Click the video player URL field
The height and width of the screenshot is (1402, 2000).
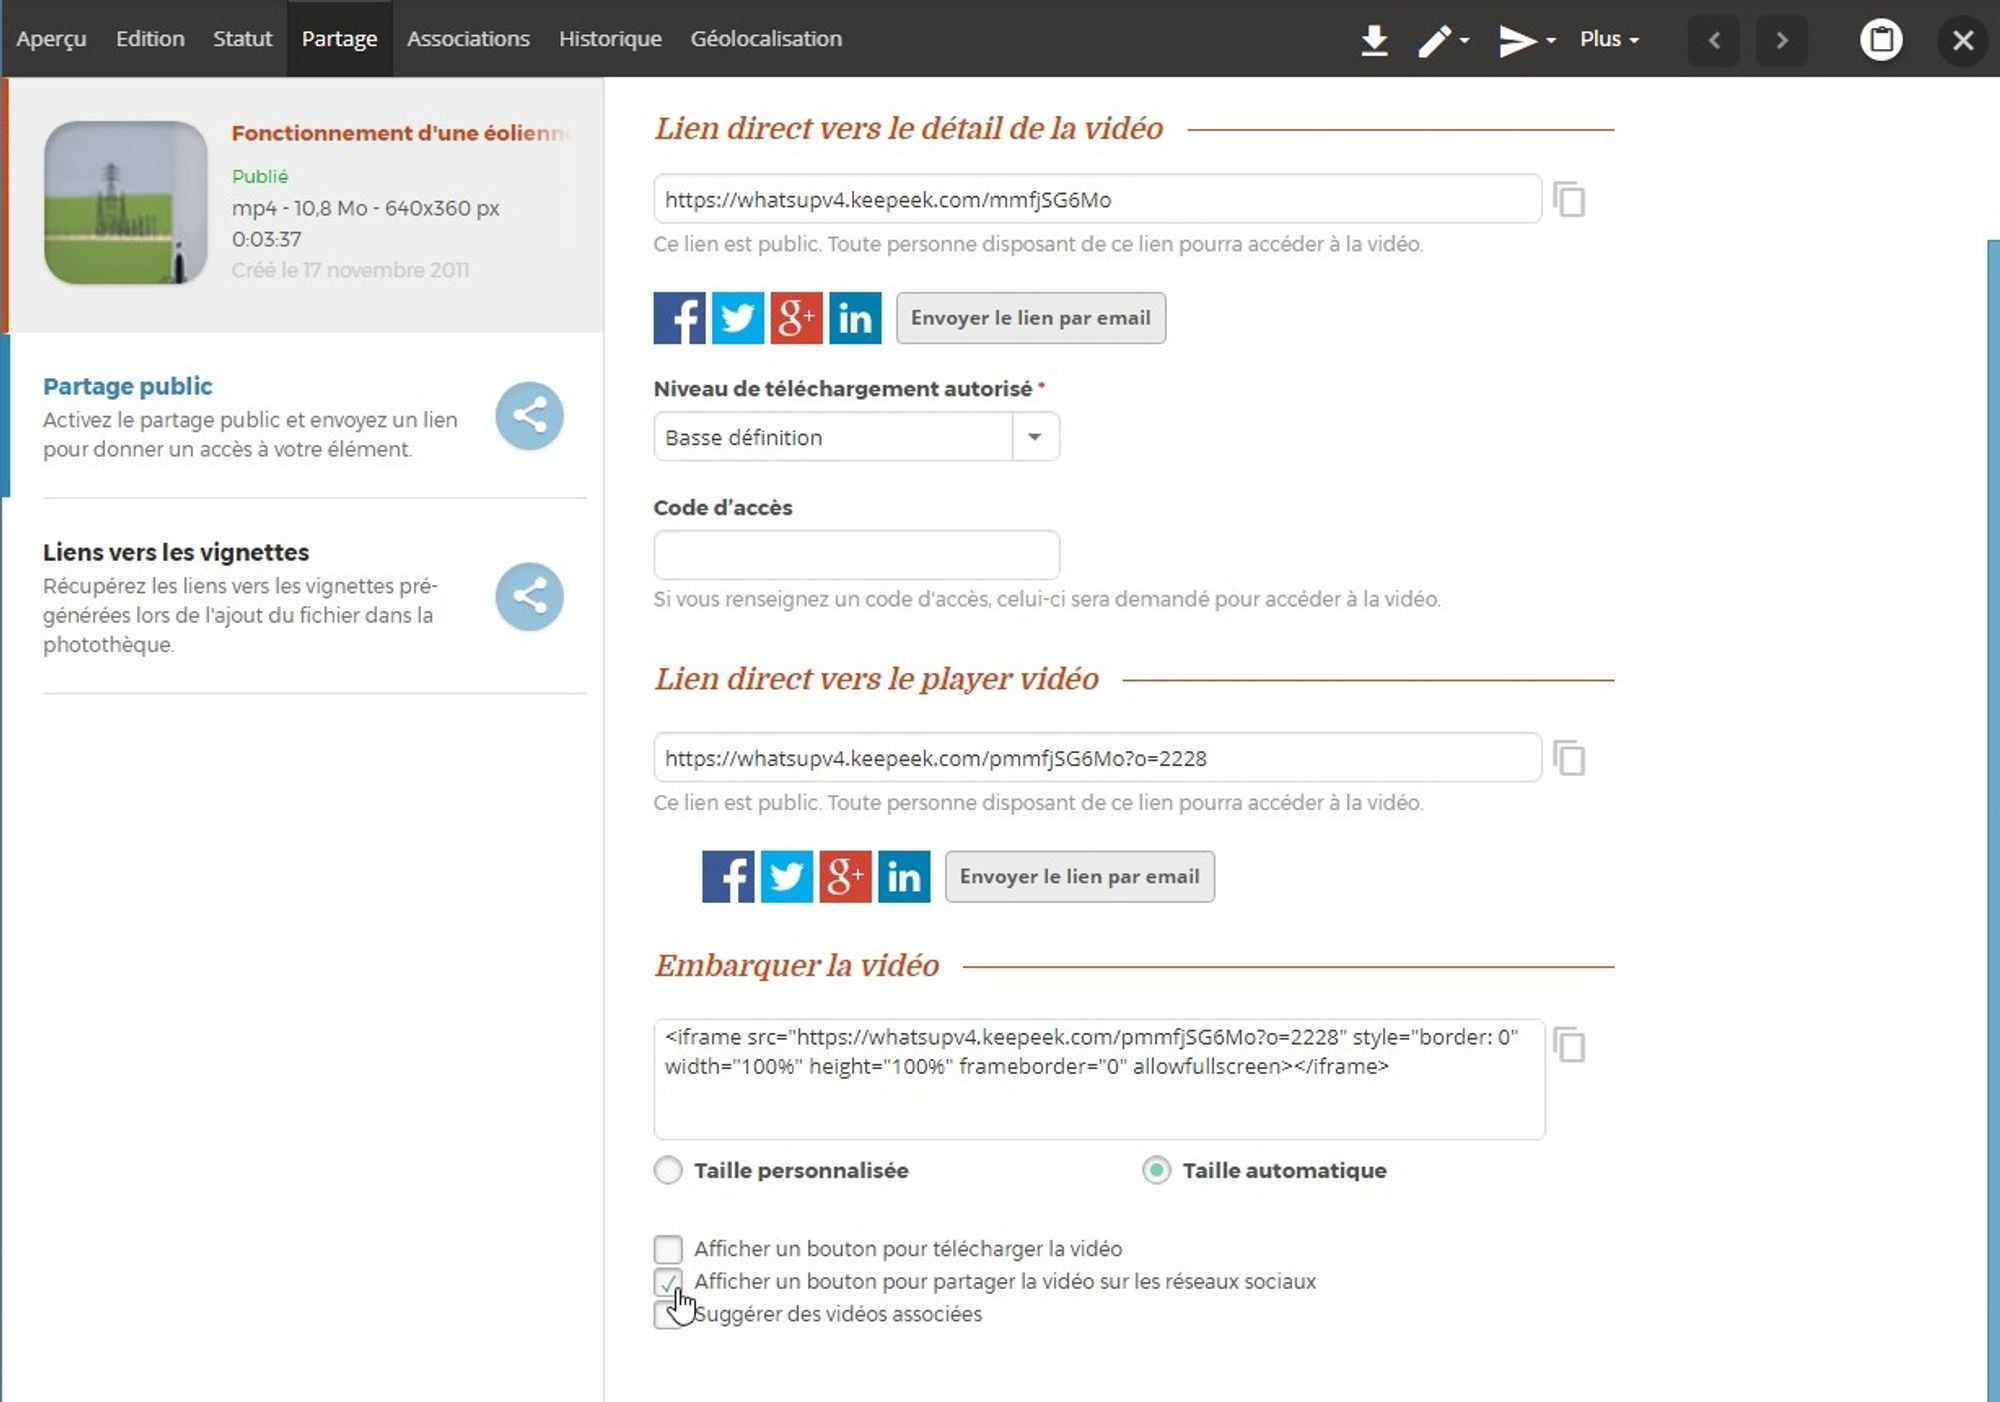tap(1097, 758)
